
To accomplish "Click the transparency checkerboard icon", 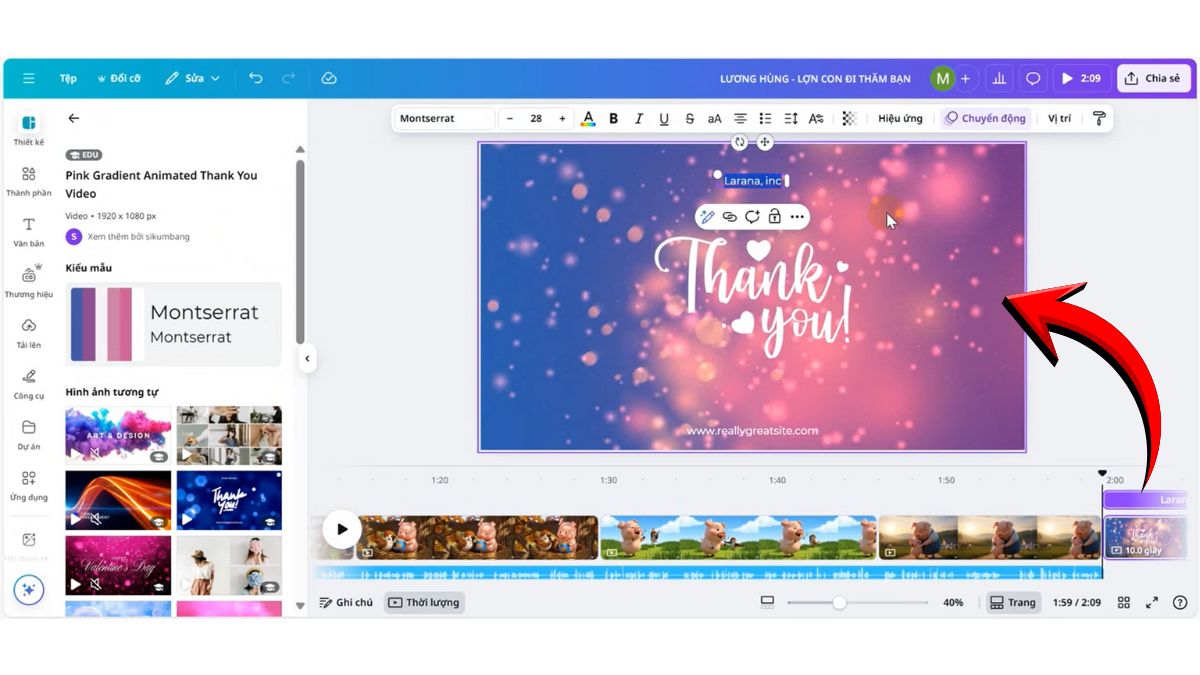I will (x=848, y=118).
